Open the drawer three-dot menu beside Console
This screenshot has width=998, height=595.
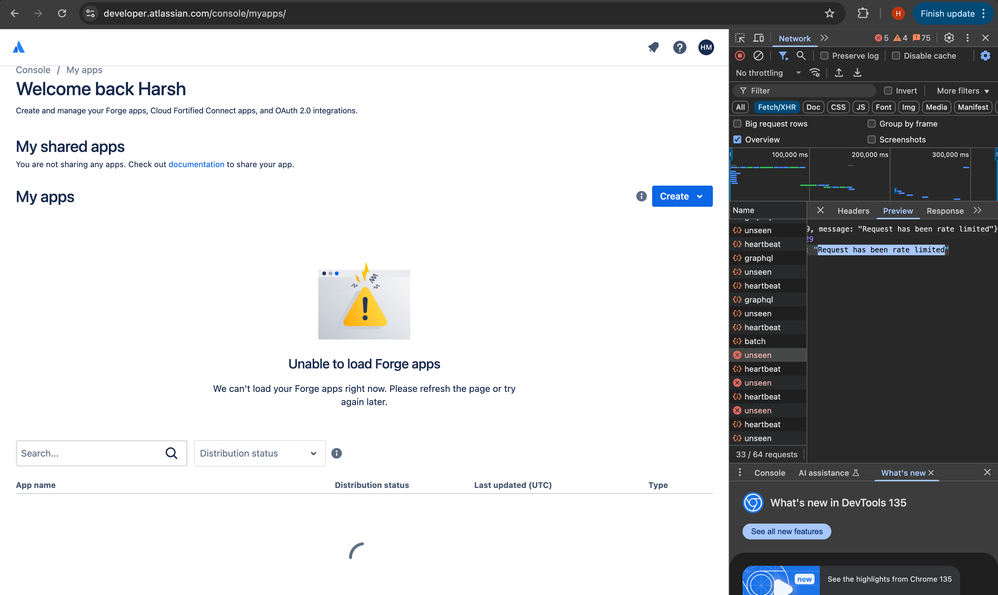740,472
